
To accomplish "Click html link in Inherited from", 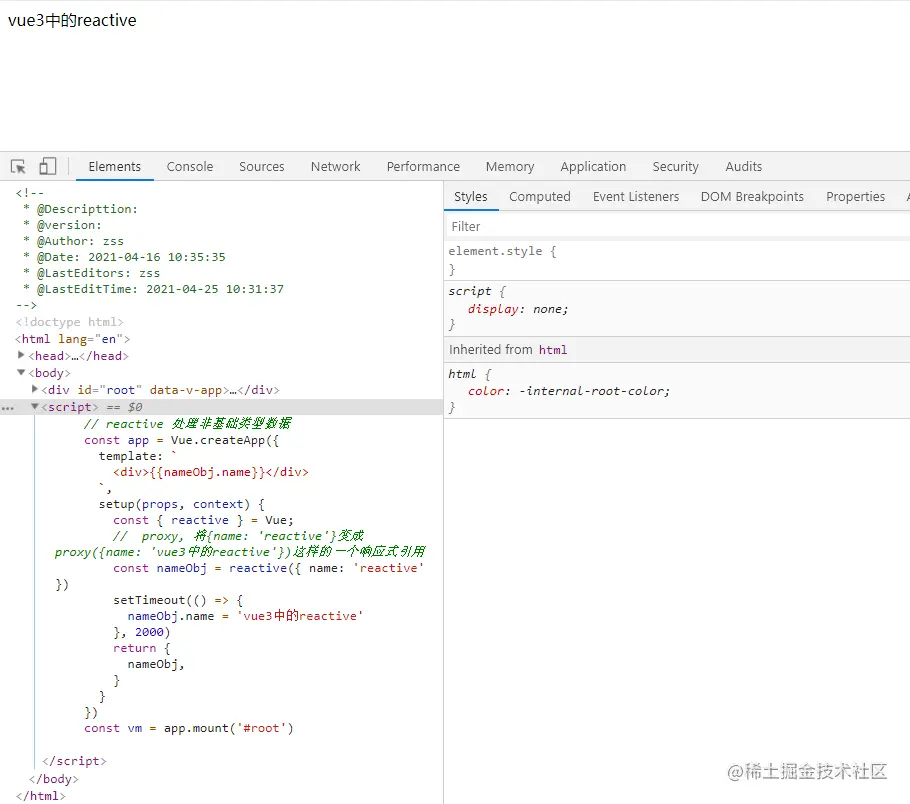I will pyautogui.click(x=553, y=350).
